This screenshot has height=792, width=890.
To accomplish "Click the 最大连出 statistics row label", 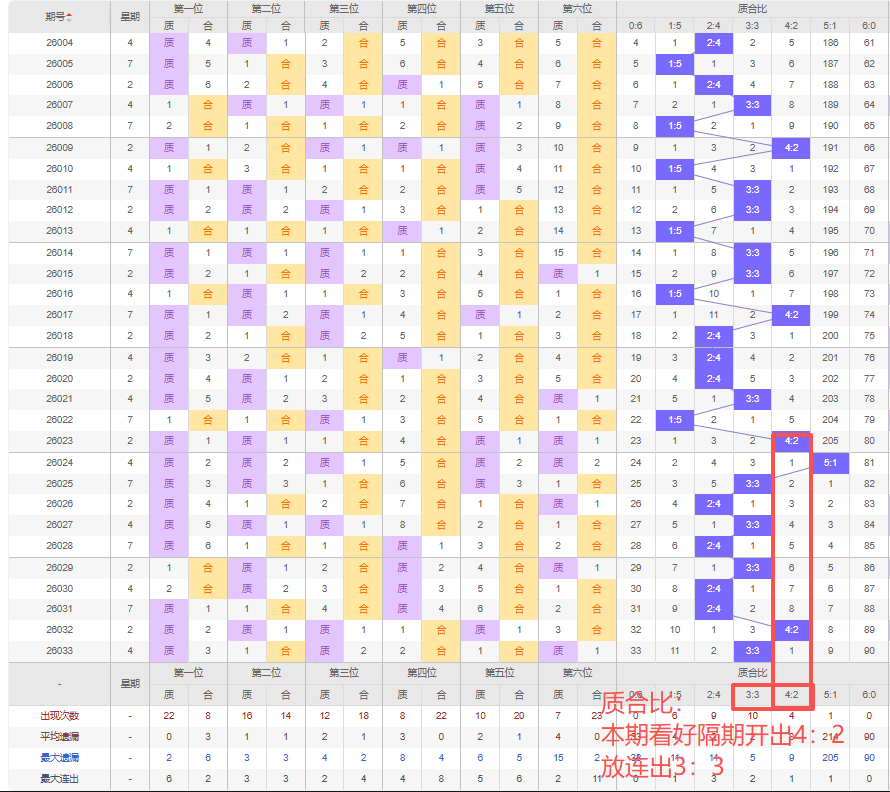I will coord(60,778).
